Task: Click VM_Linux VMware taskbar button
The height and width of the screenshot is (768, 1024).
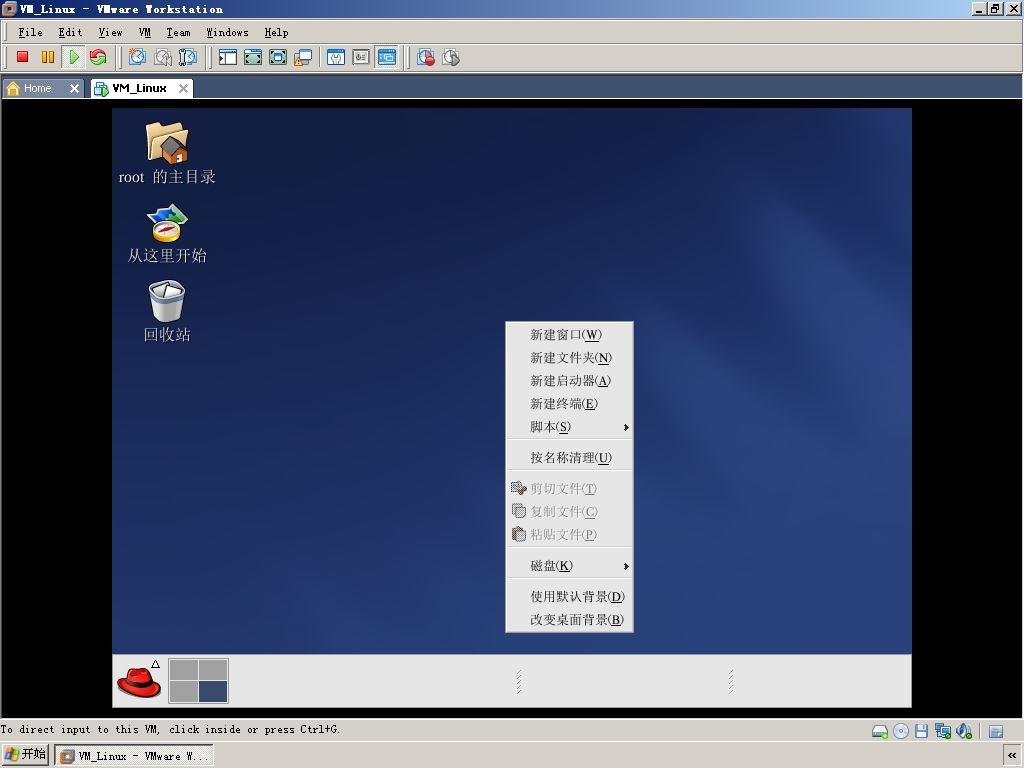Action: coord(134,756)
